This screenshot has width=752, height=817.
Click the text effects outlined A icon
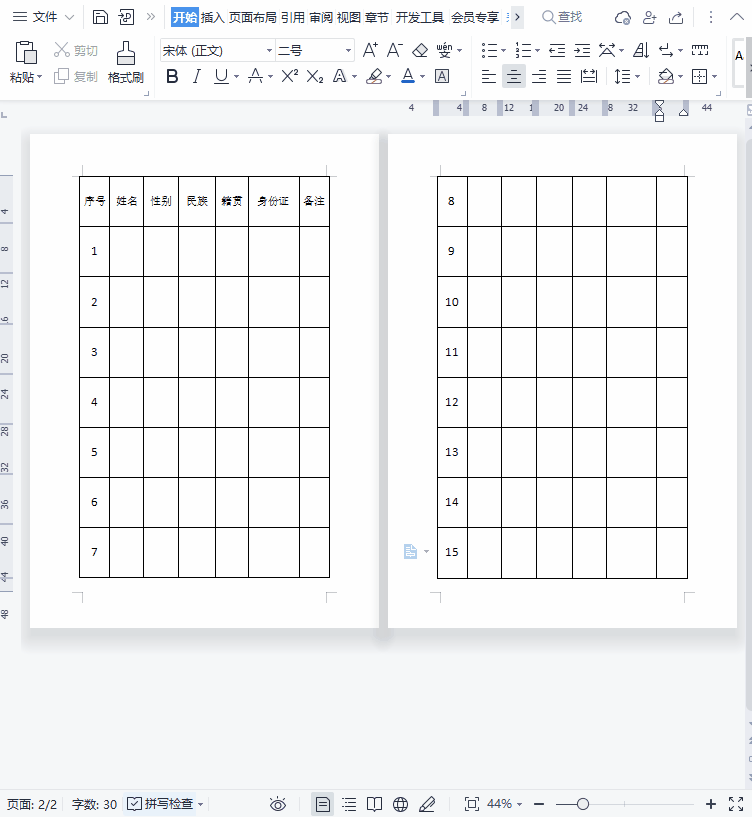(x=340, y=77)
